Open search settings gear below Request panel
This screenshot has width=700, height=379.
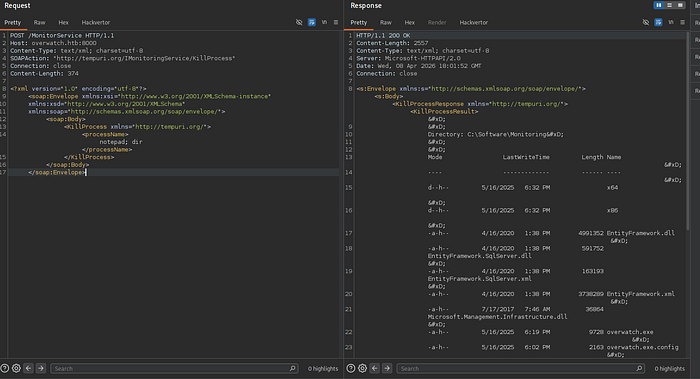pos(16,368)
